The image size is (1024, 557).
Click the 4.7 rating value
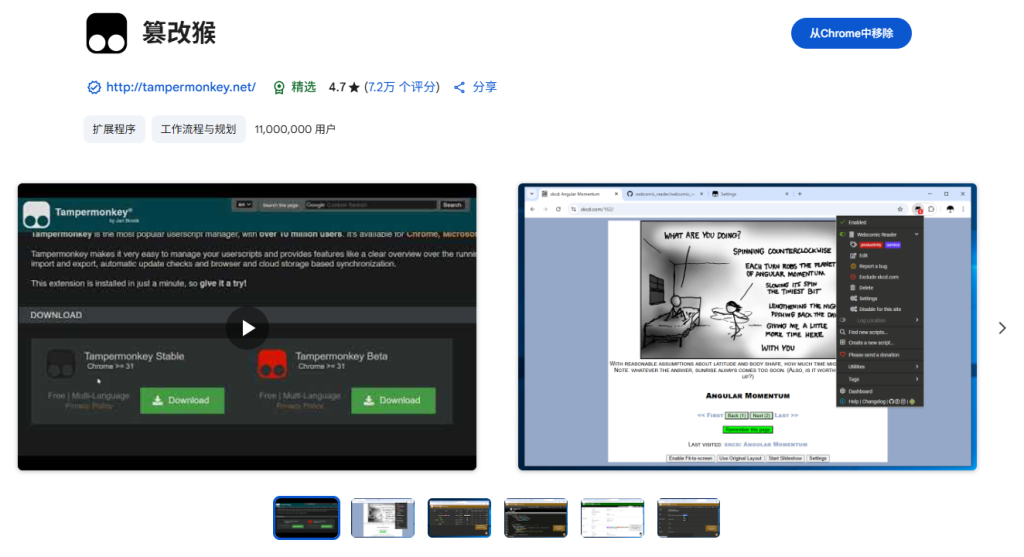(337, 87)
